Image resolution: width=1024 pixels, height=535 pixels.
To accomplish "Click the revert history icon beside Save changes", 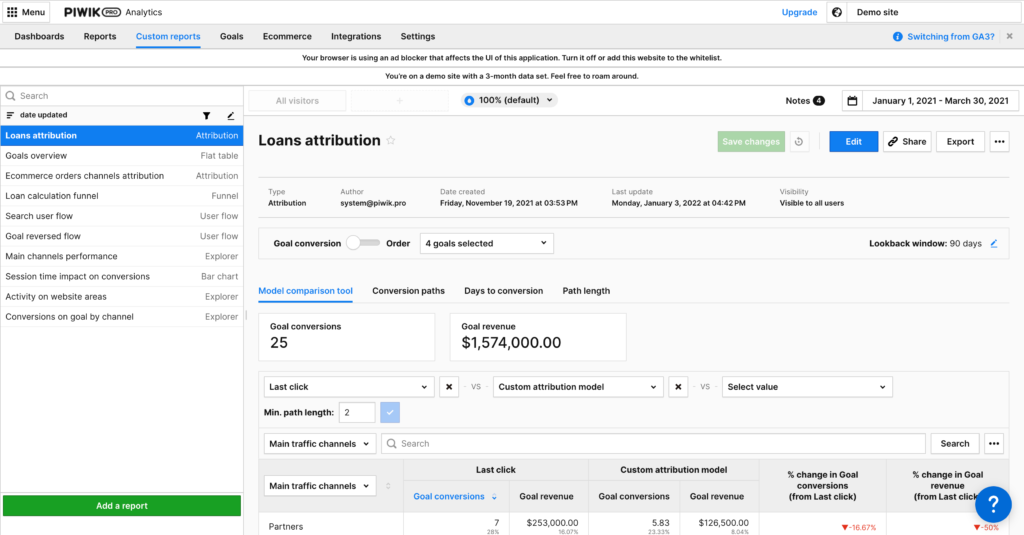I will point(799,142).
